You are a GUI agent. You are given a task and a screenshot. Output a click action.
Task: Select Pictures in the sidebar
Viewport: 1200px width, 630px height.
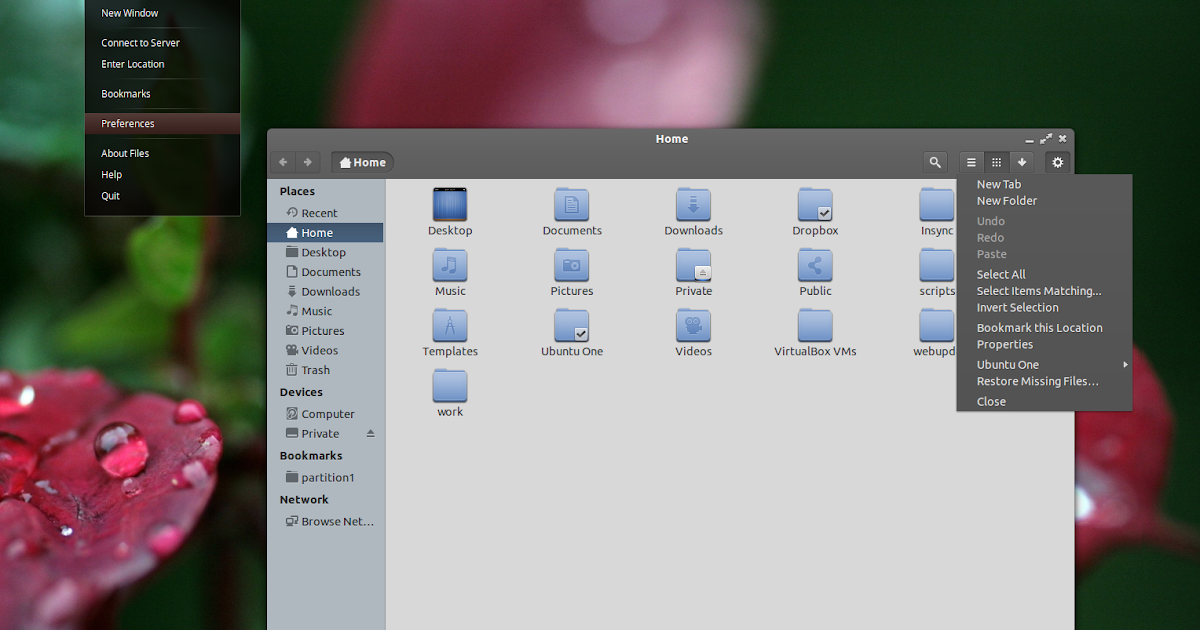[x=326, y=331]
